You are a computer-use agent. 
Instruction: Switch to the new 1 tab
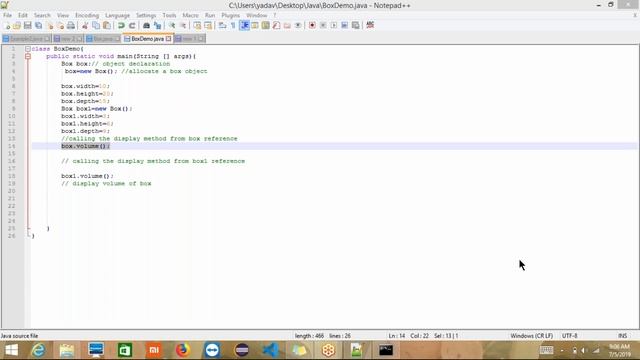click(x=190, y=39)
